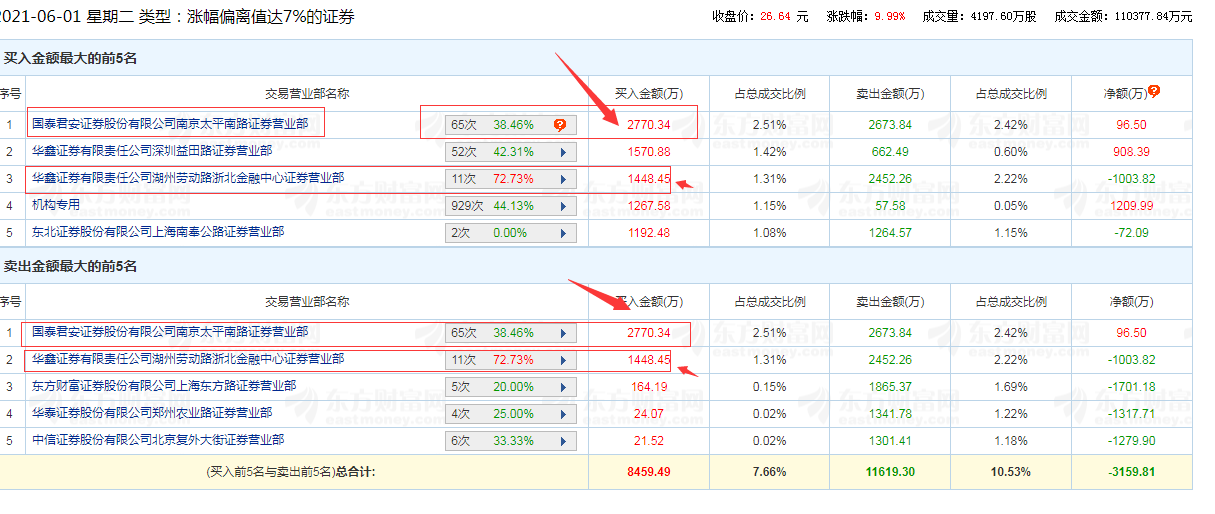Expand the 2次 0.00% details arrow

pos(563,233)
